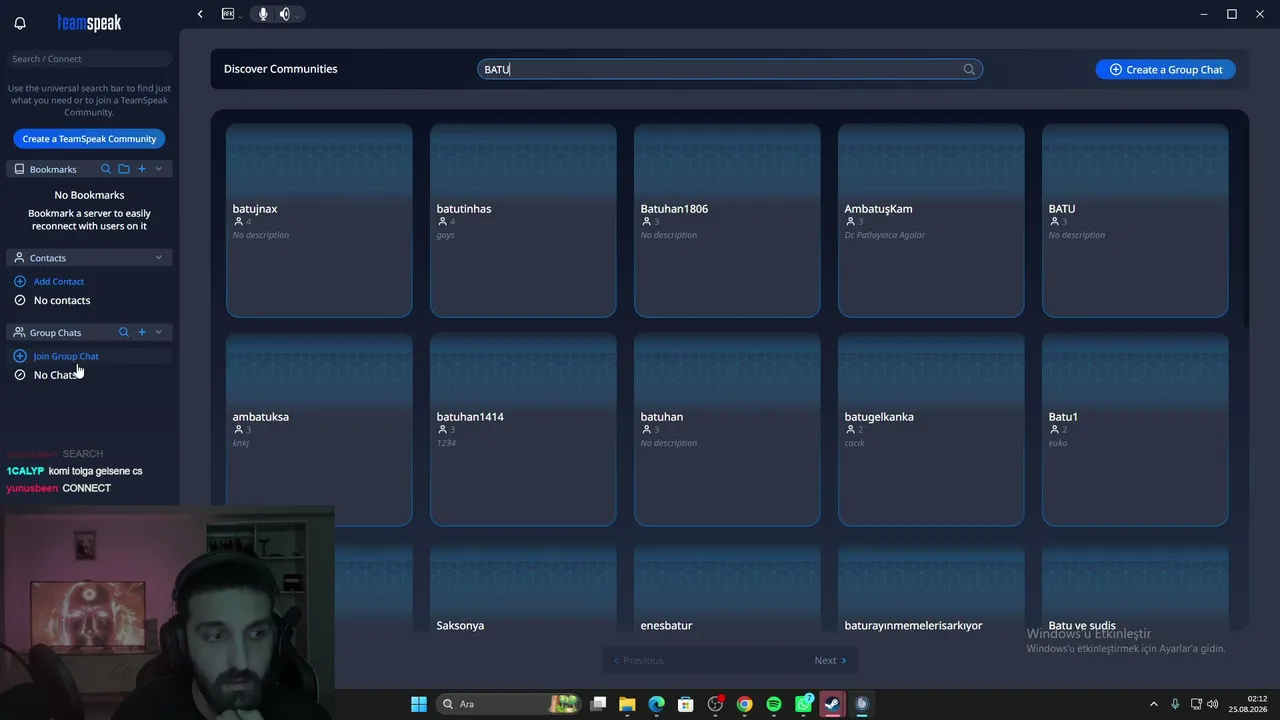Click the TeamSpeak logo
The image size is (1280, 720).
tap(89, 22)
